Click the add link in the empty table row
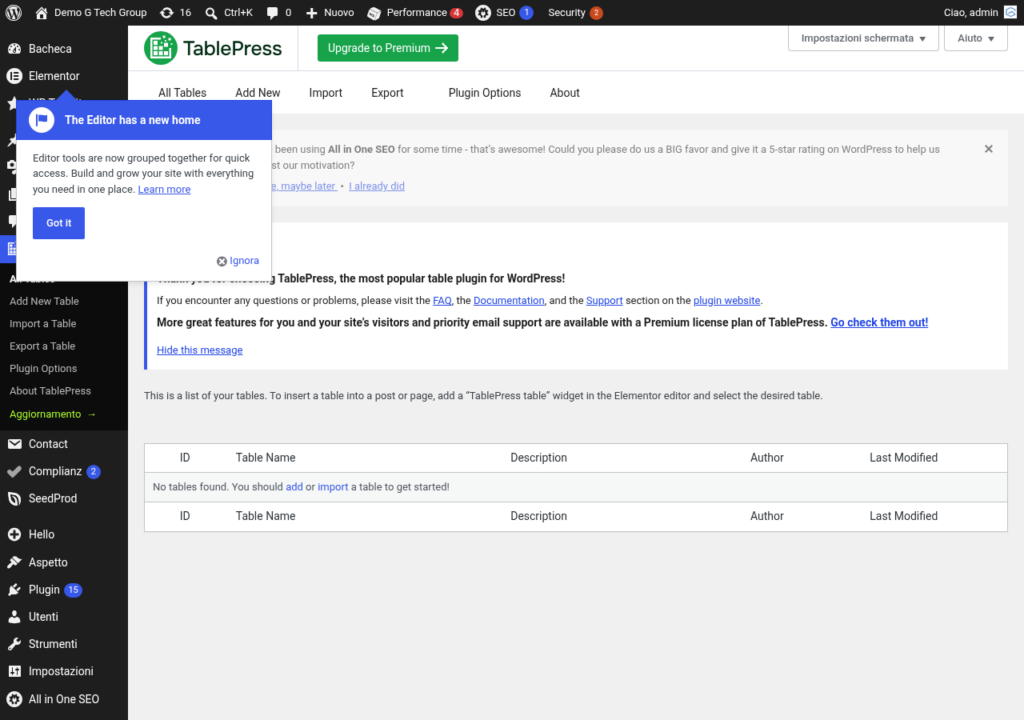 [294, 487]
